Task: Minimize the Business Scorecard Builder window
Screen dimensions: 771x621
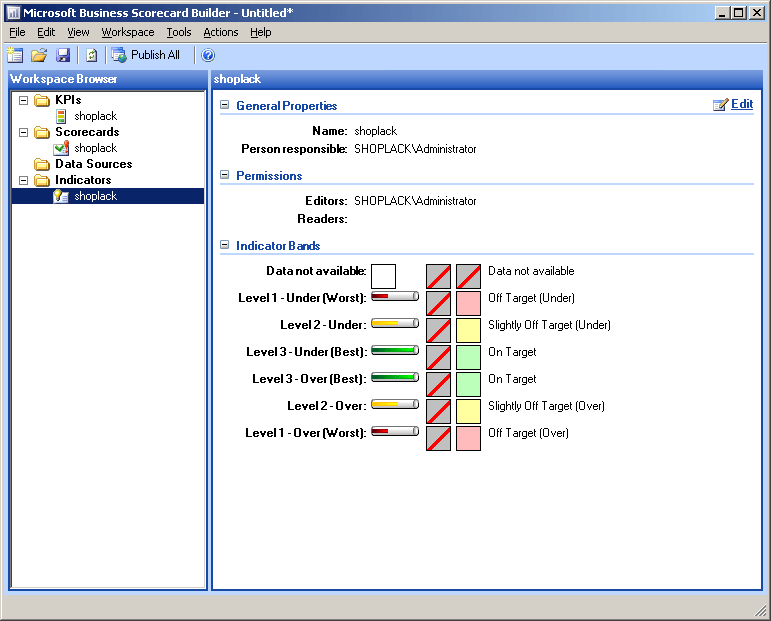Action: 722,13
